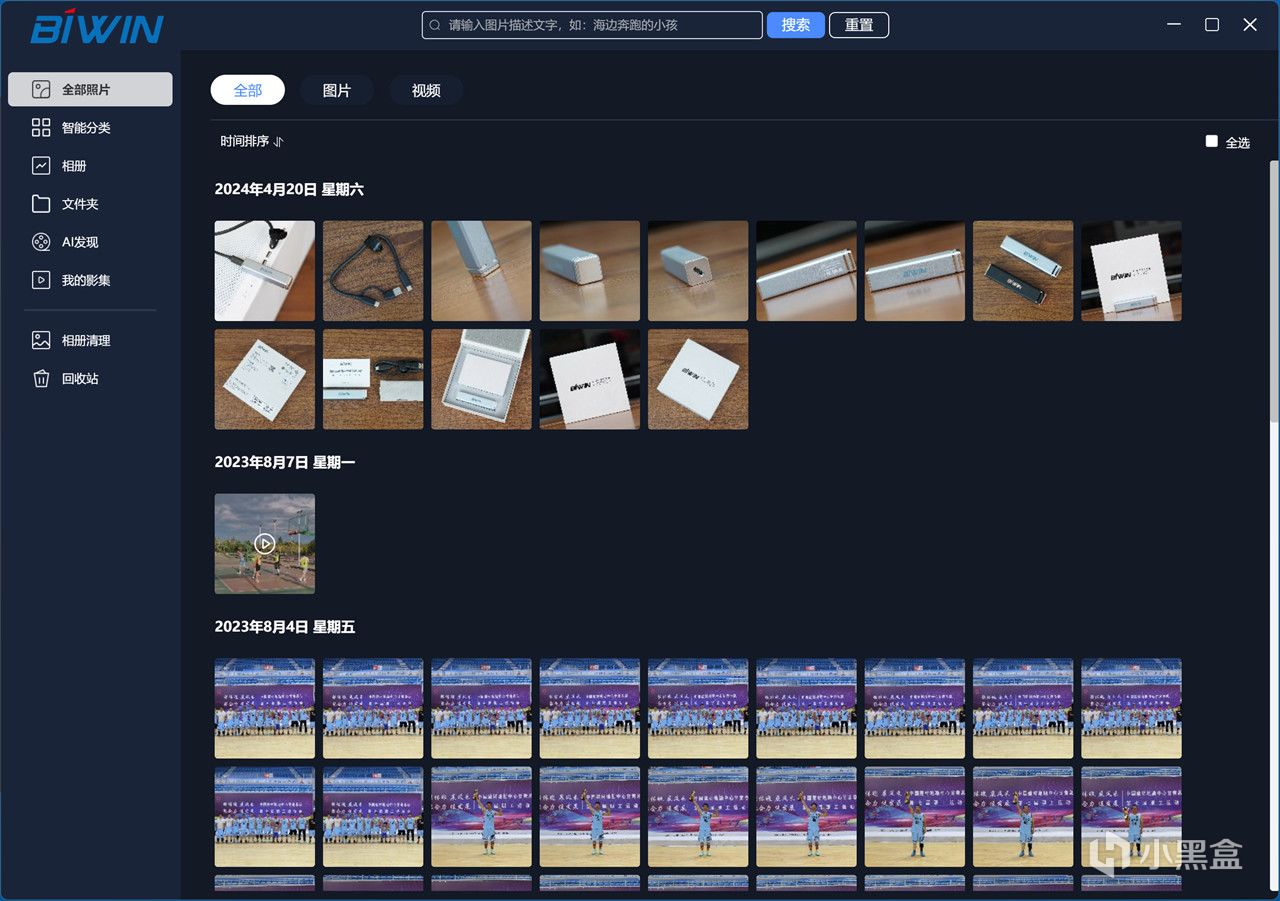This screenshot has width=1280, height=901.
Task: Click the 时间排序 sort label
Action: point(245,141)
